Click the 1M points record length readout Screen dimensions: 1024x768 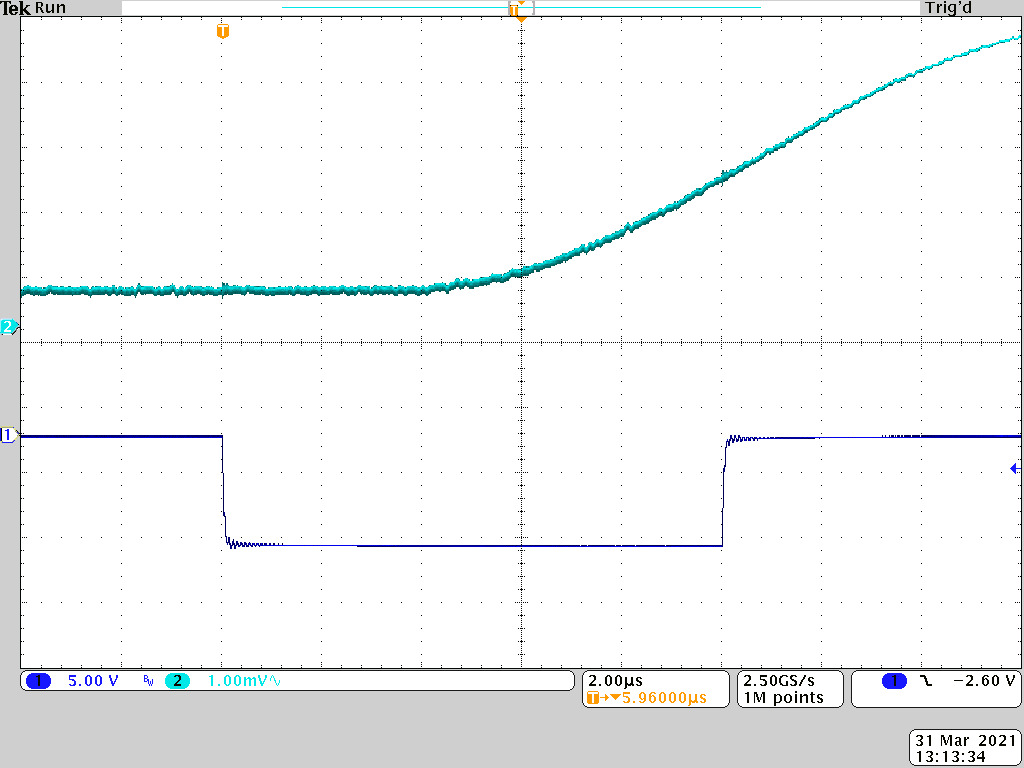pyautogui.click(x=783, y=697)
